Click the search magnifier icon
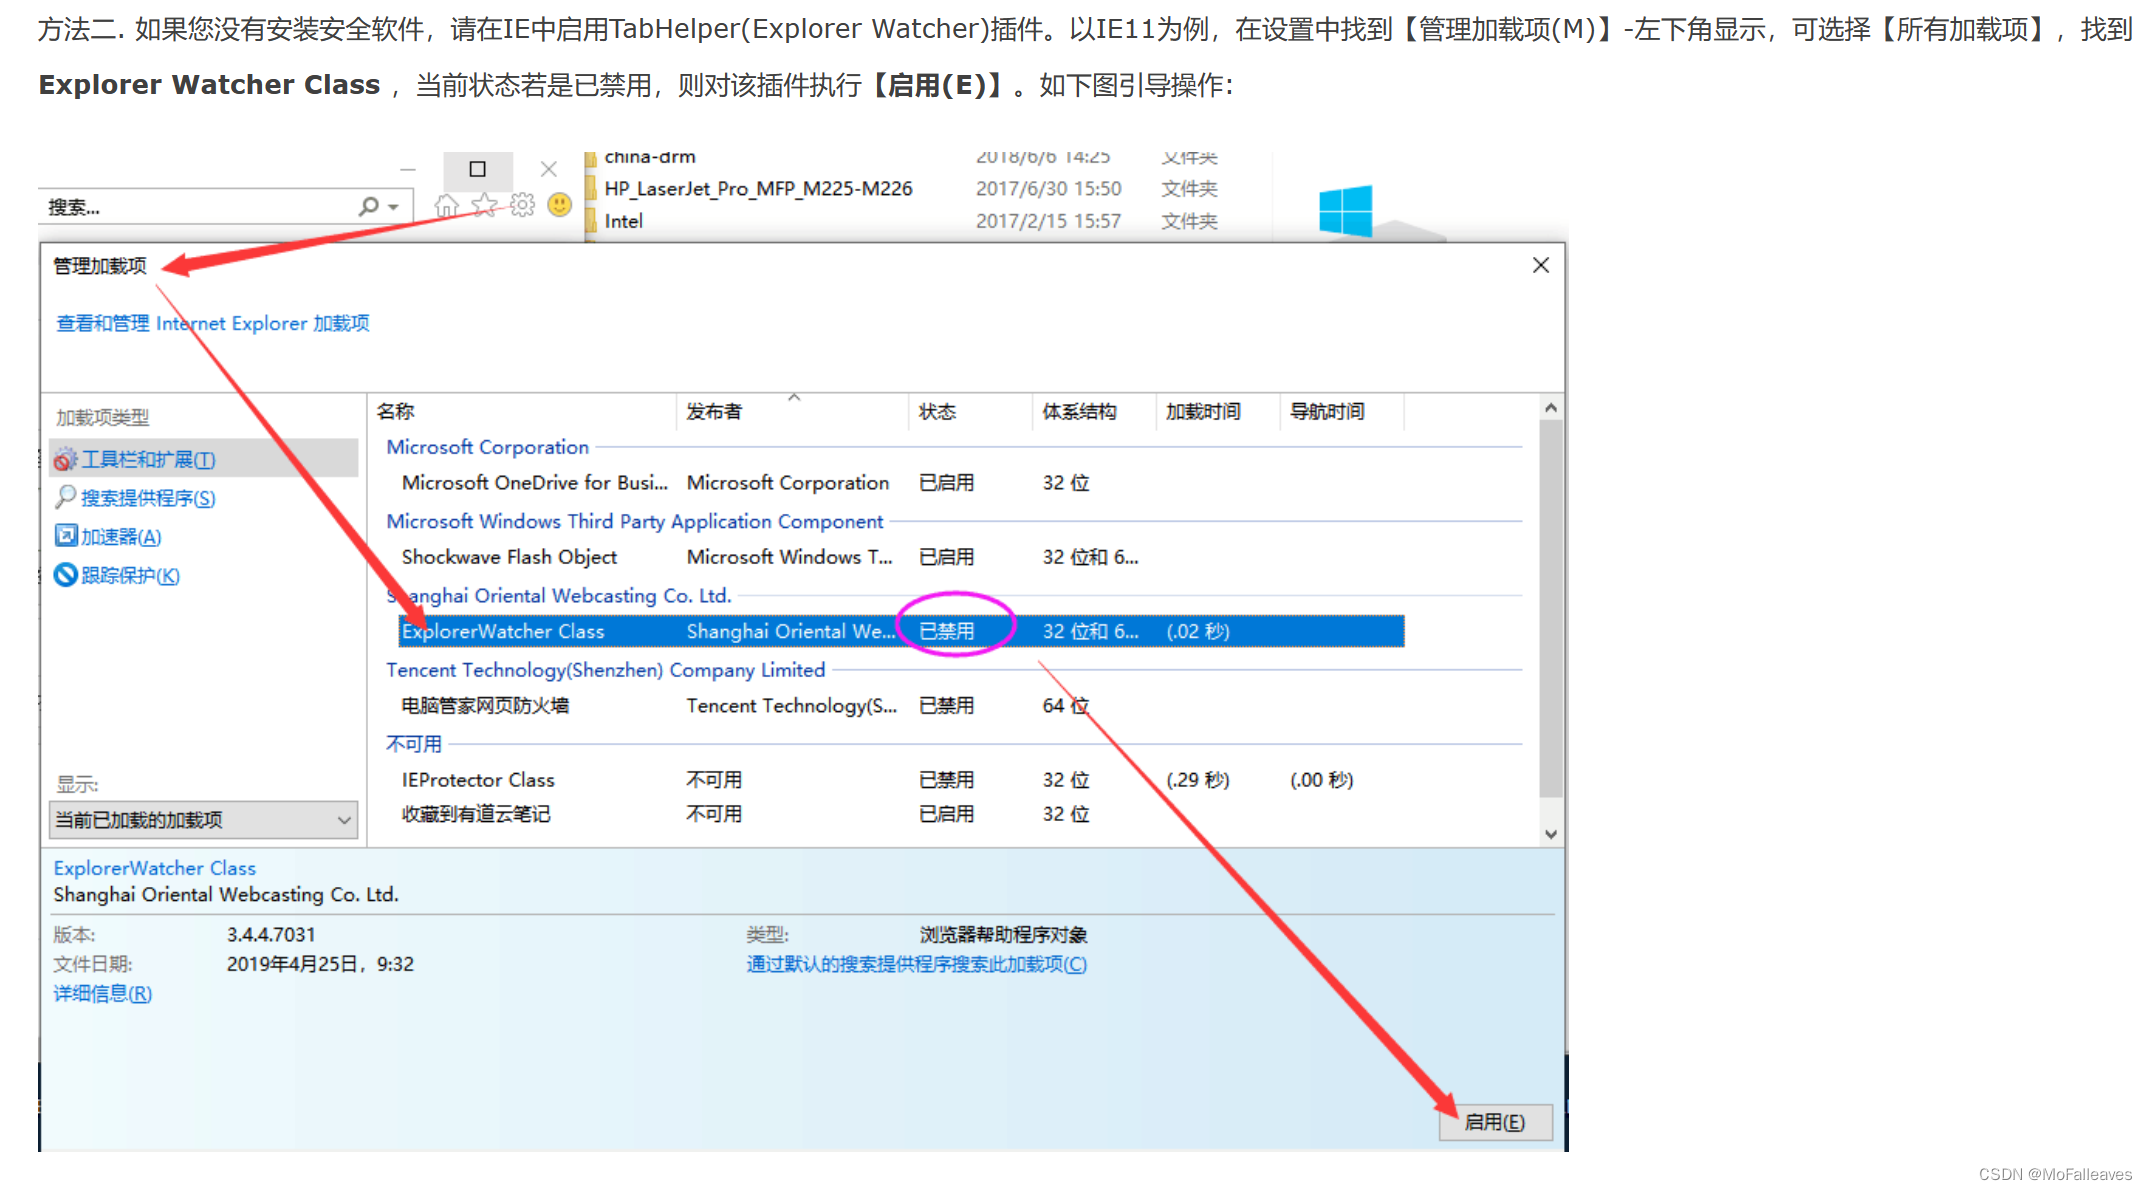2148x1190 pixels. (369, 206)
